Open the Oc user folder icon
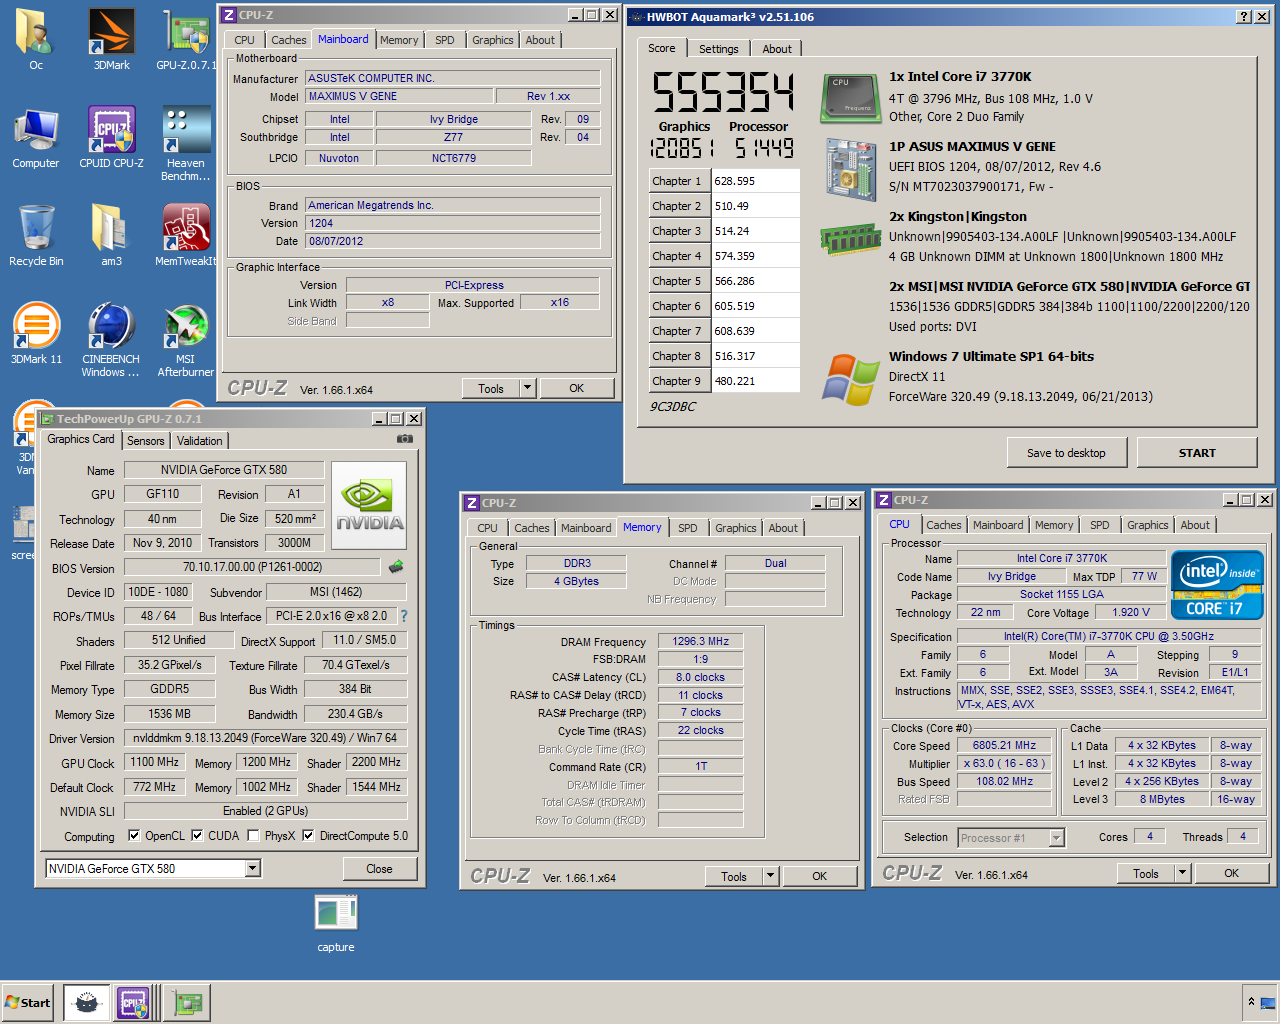 [x=36, y=38]
